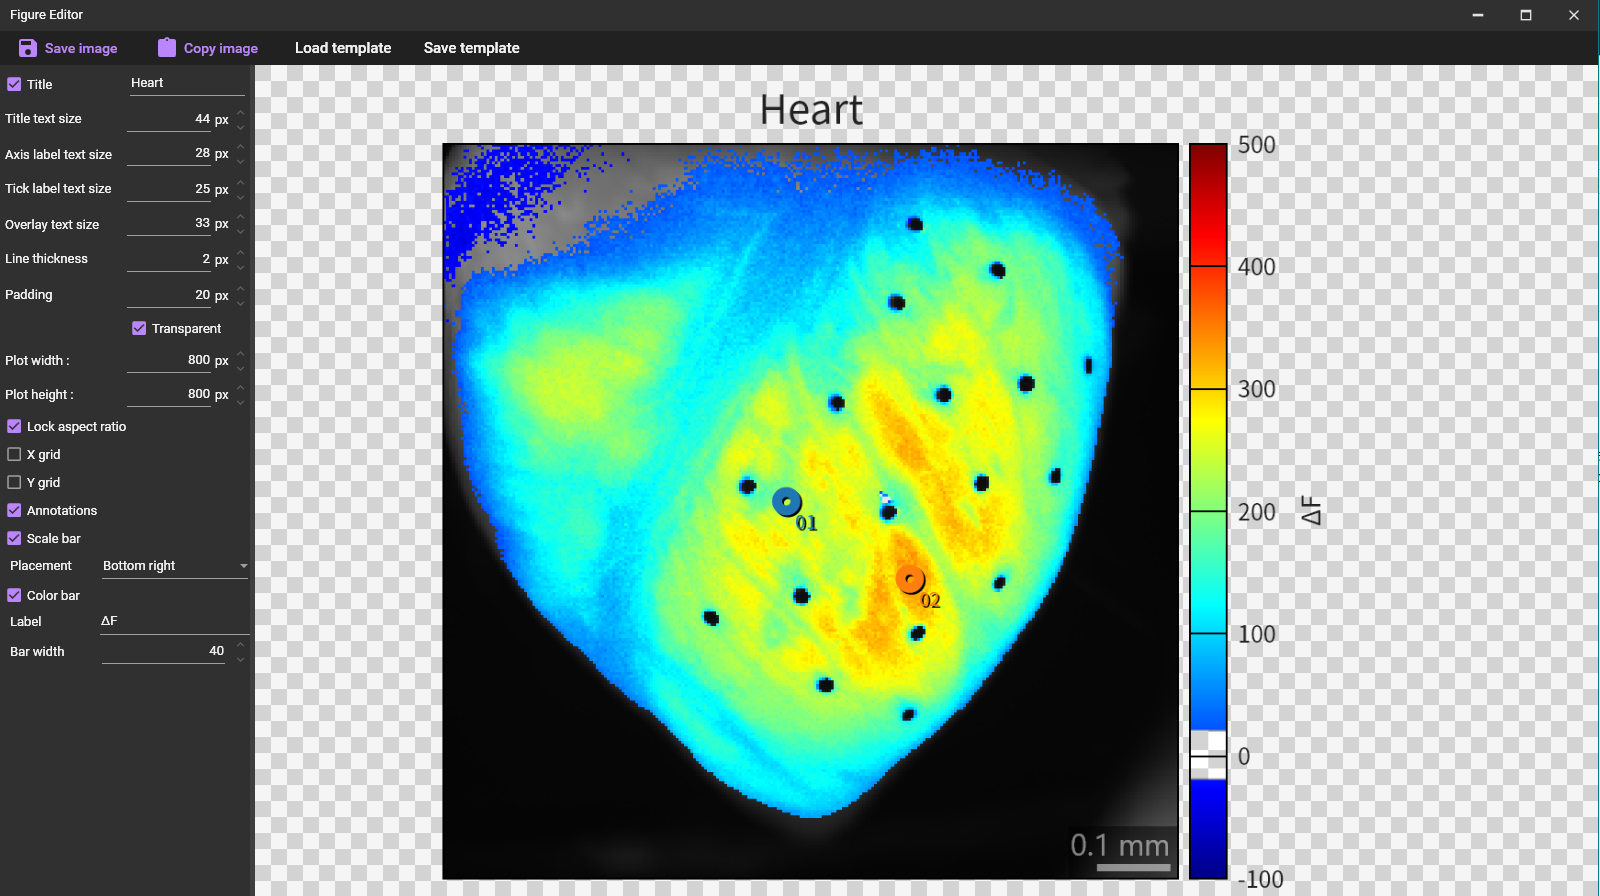Click Load template in the top menu

pyautogui.click(x=343, y=48)
